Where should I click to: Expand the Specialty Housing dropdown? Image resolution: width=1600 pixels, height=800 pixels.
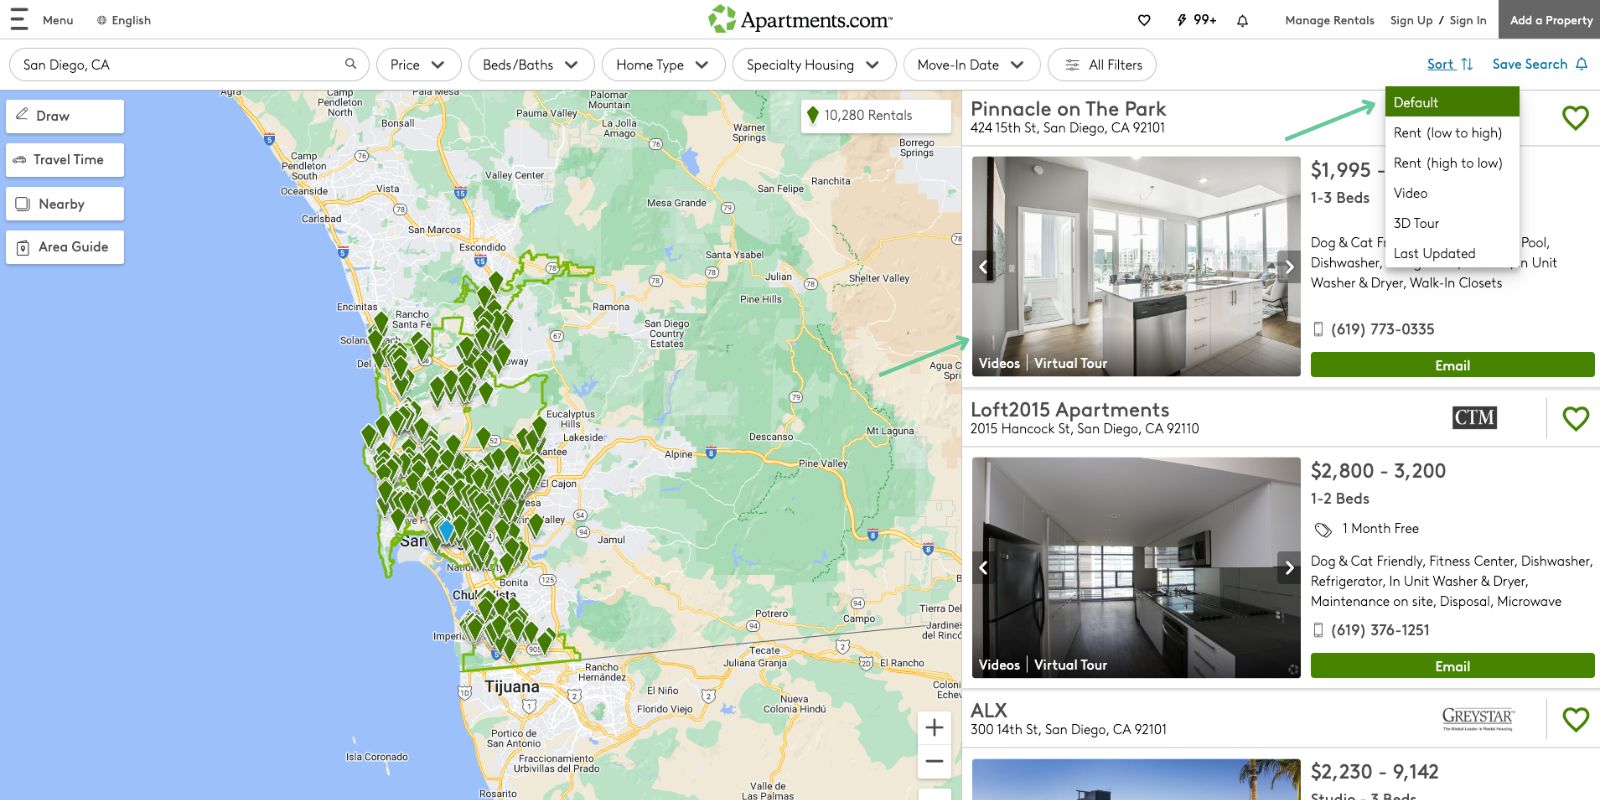click(812, 65)
